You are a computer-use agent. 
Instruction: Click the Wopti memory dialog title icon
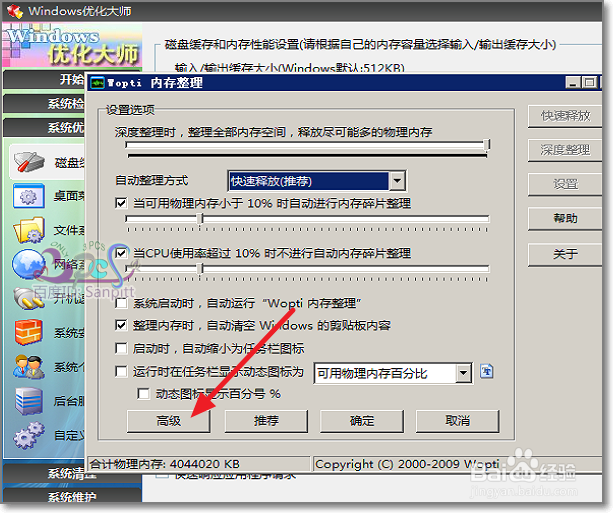tap(97, 83)
